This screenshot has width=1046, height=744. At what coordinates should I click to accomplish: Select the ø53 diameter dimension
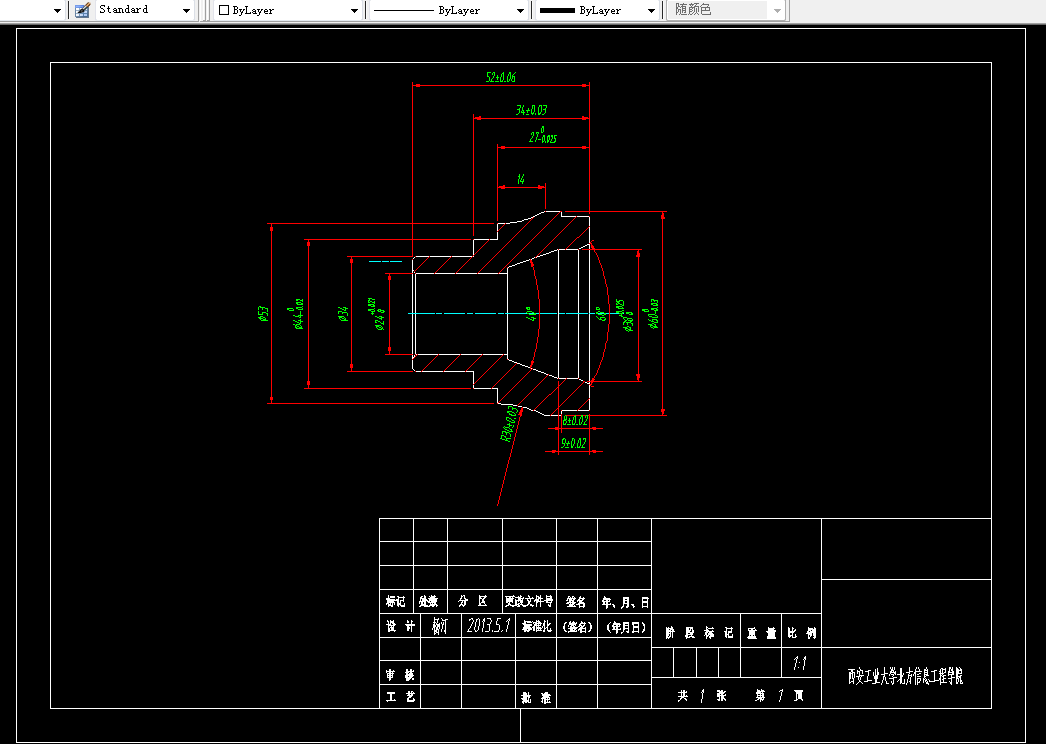tap(263, 314)
